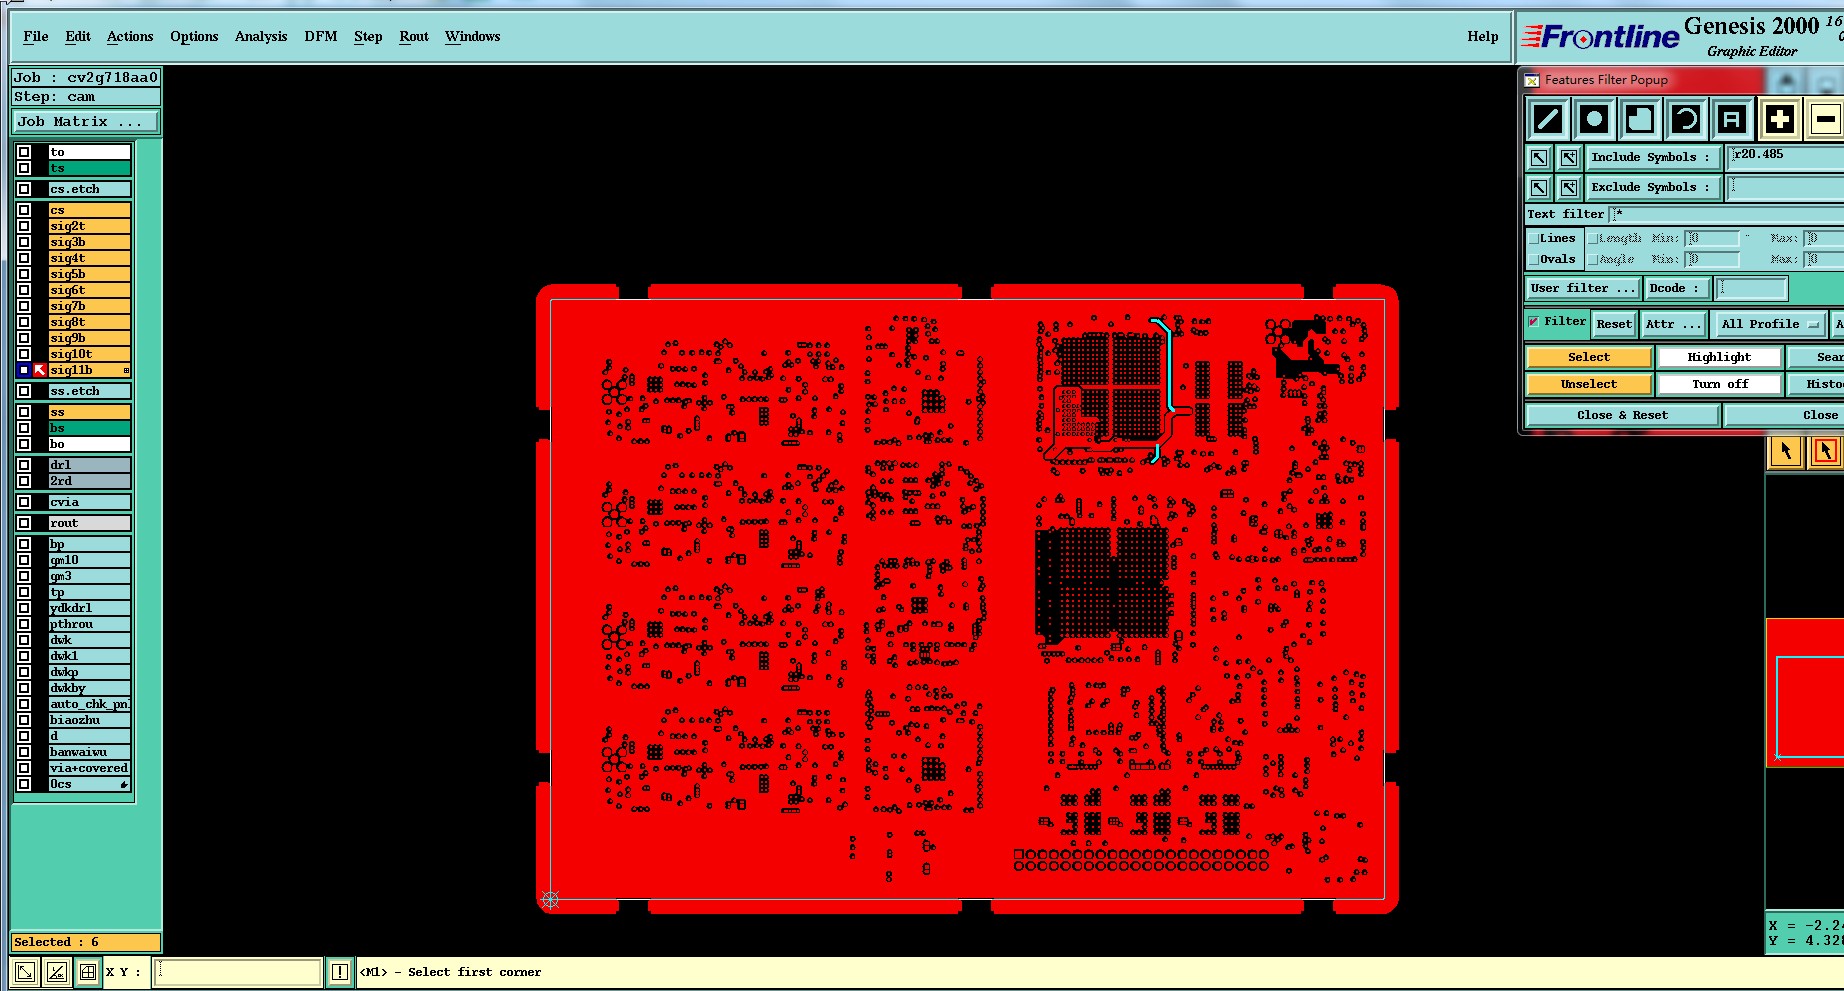Click the black arrow tool with red border

click(1826, 452)
